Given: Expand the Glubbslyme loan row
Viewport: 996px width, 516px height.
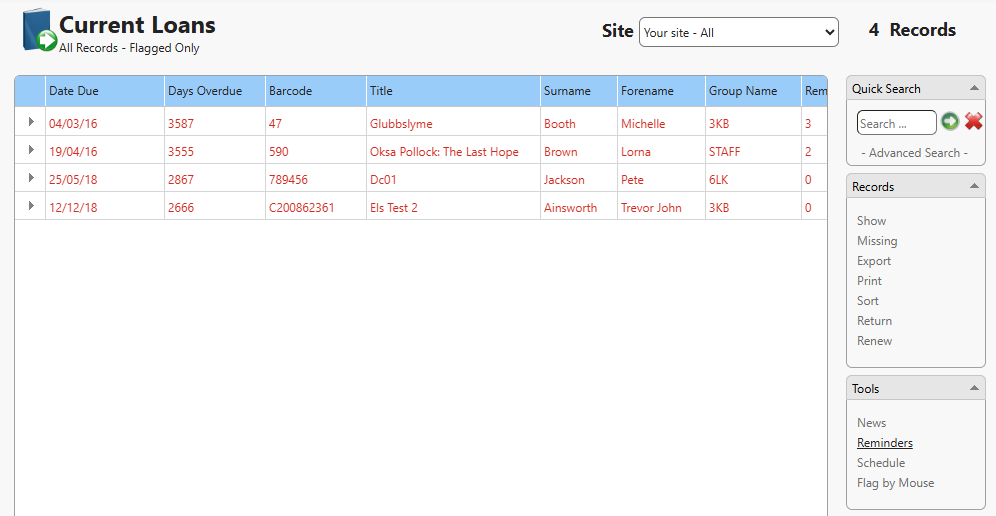Looking at the screenshot, I should pos(31,122).
